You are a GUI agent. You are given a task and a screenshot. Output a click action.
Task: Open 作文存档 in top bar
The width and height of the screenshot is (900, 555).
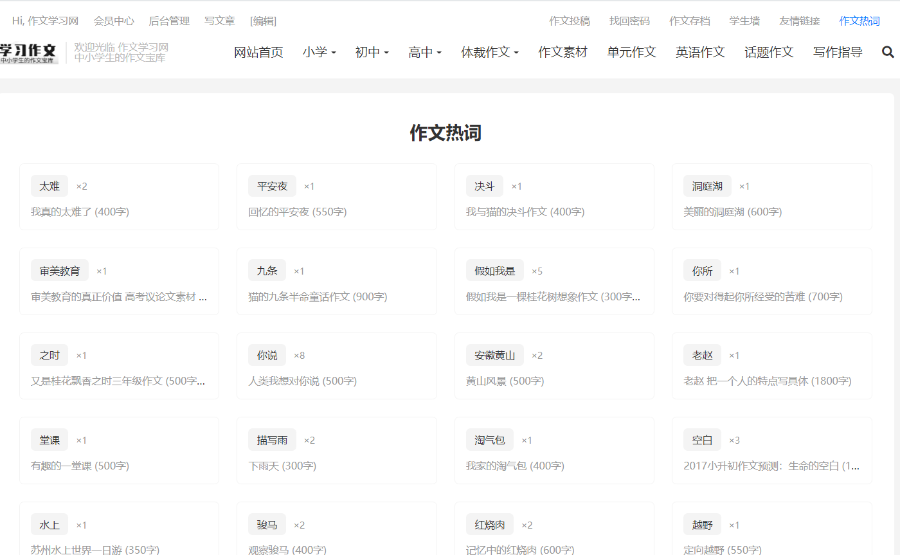(x=689, y=21)
